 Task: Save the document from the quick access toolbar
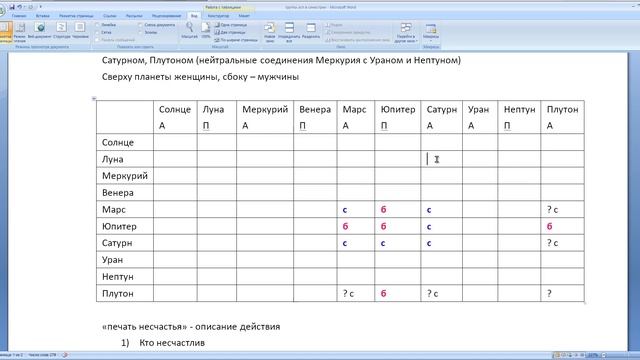click(12, 7)
